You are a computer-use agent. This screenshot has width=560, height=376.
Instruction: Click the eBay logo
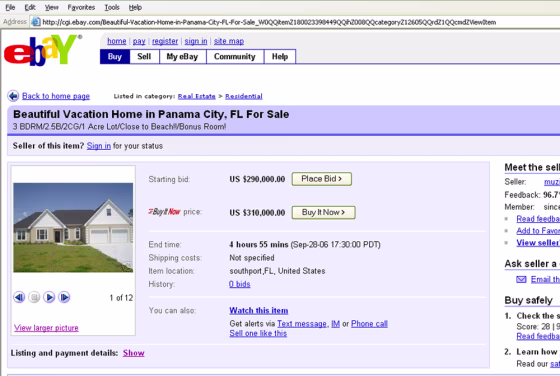[x=42, y=50]
